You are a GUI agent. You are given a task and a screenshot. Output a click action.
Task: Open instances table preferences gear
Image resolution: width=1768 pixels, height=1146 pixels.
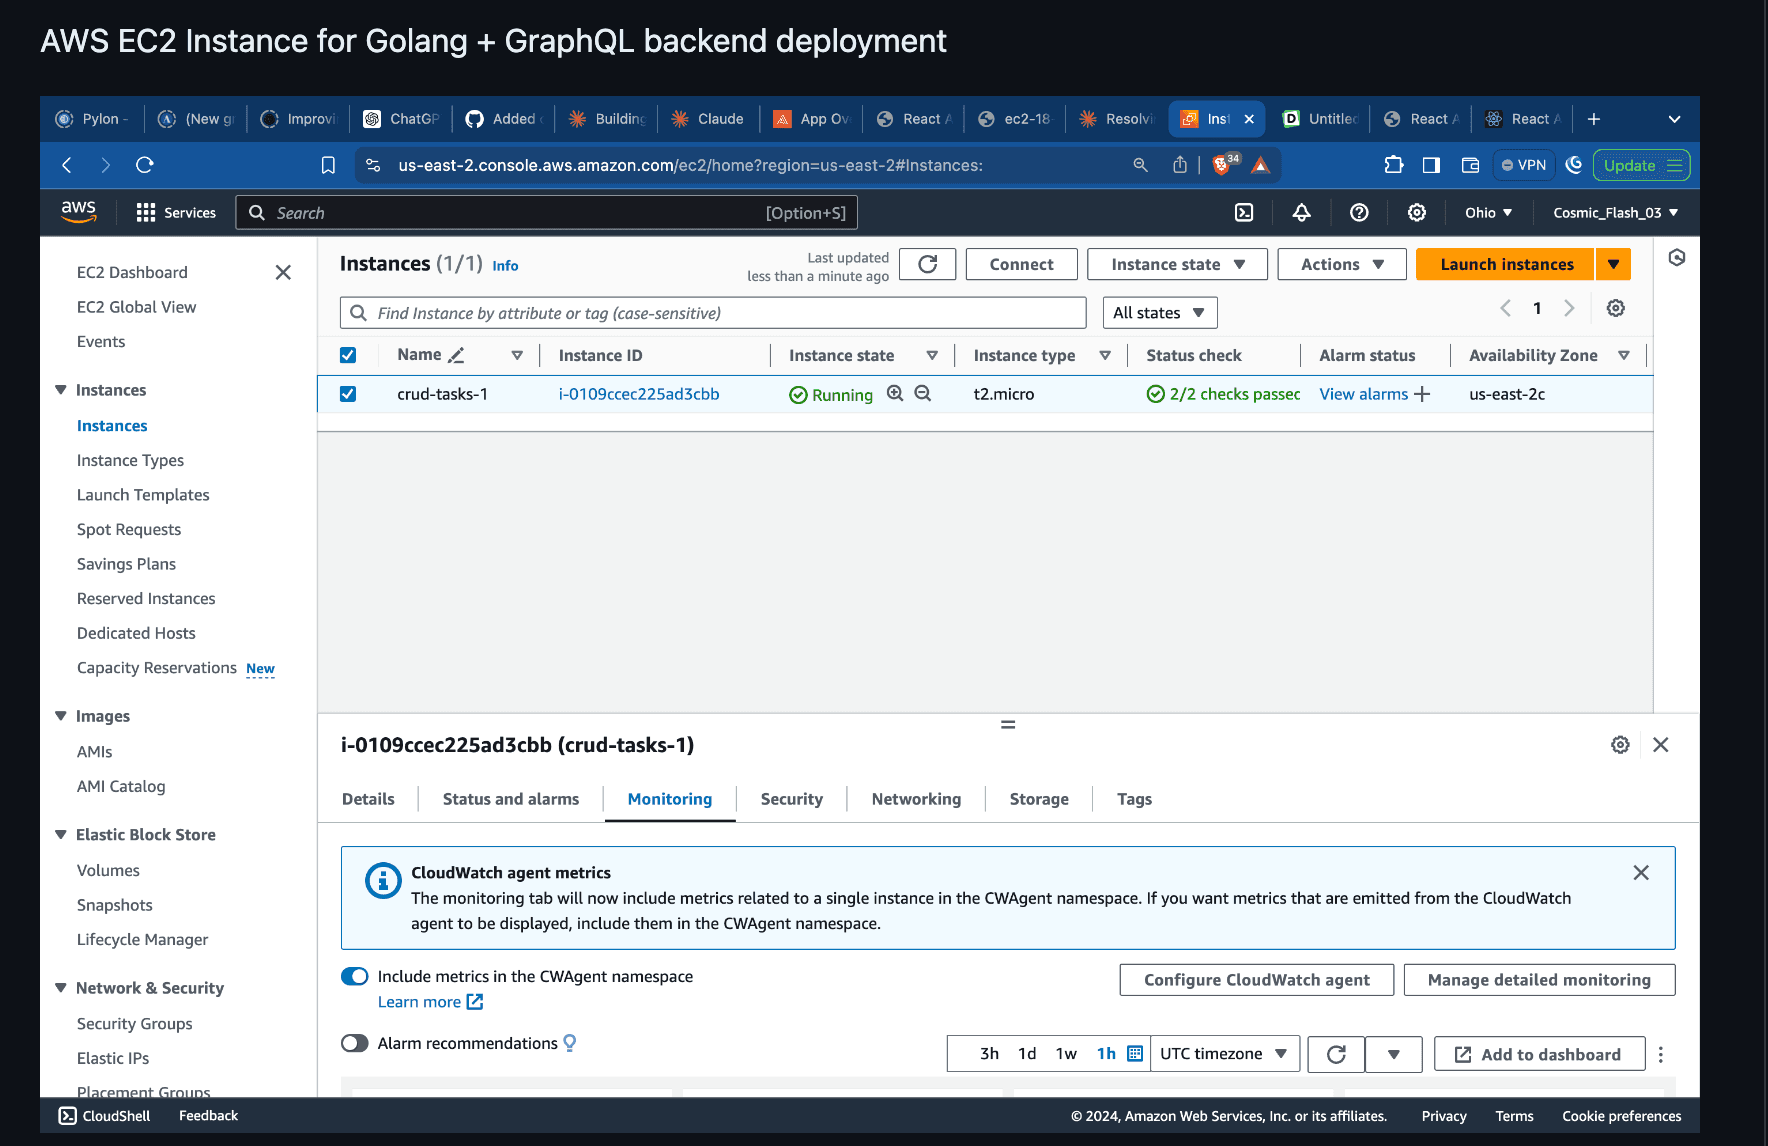(x=1615, y=308)
